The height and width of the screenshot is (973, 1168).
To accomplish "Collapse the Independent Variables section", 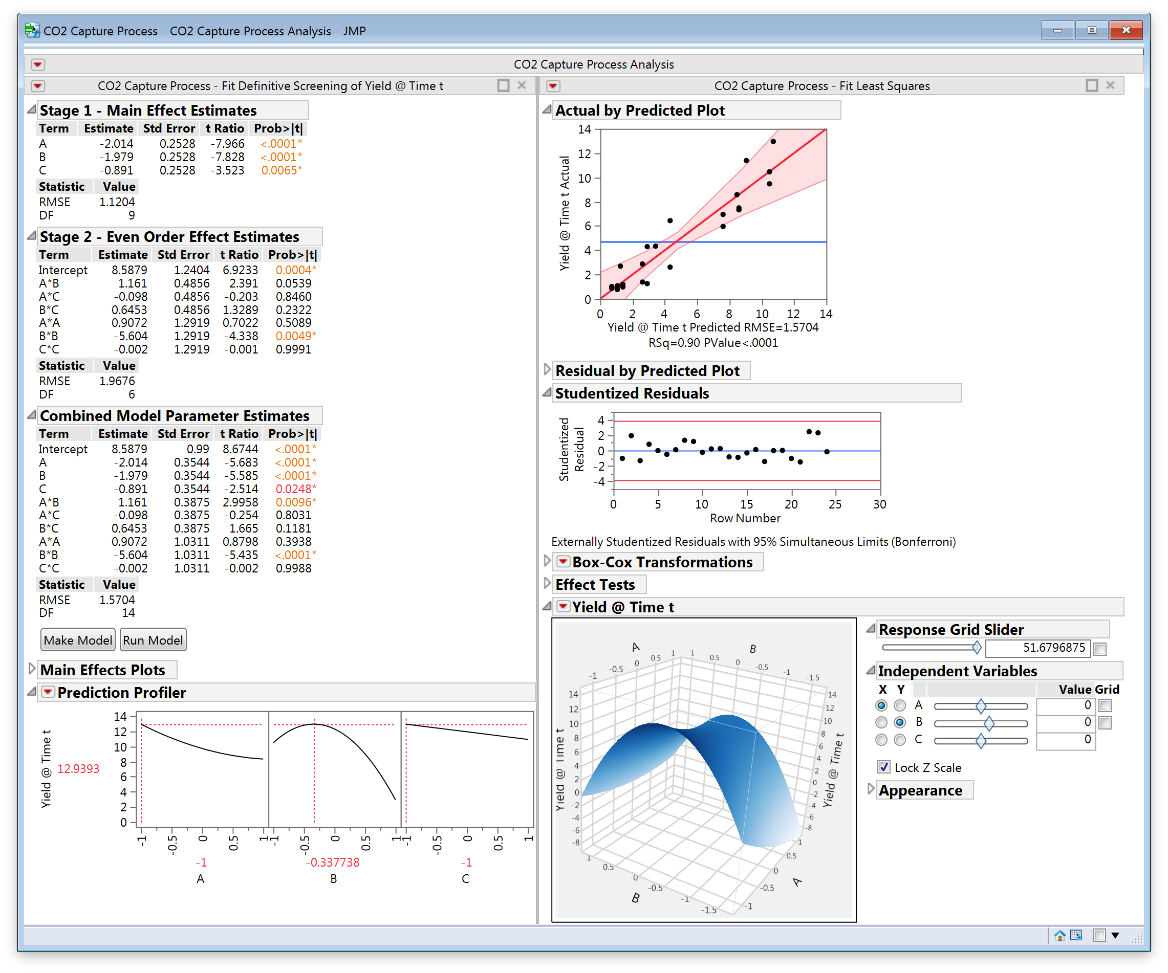I will (x=871, y=671).
